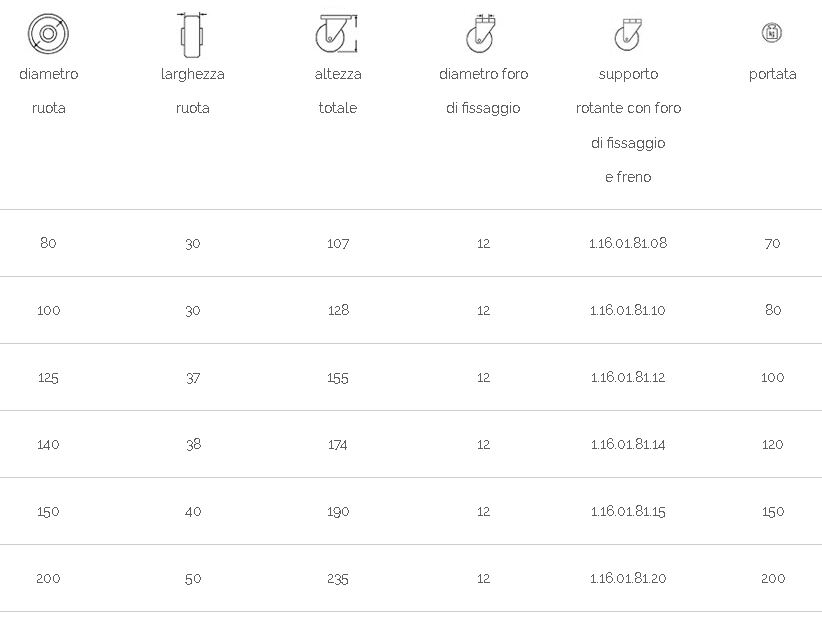Screen dimensions: 822x624
Task: Select the 'diametro foro di fissaggio' header
Action: pyautogui.click(x=483, y=91)
